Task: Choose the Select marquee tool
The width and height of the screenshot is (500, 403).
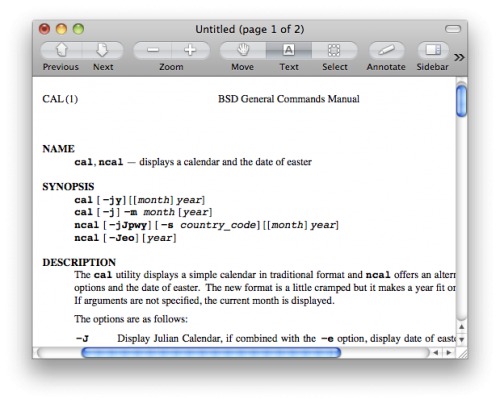Action: coord(334,50)
